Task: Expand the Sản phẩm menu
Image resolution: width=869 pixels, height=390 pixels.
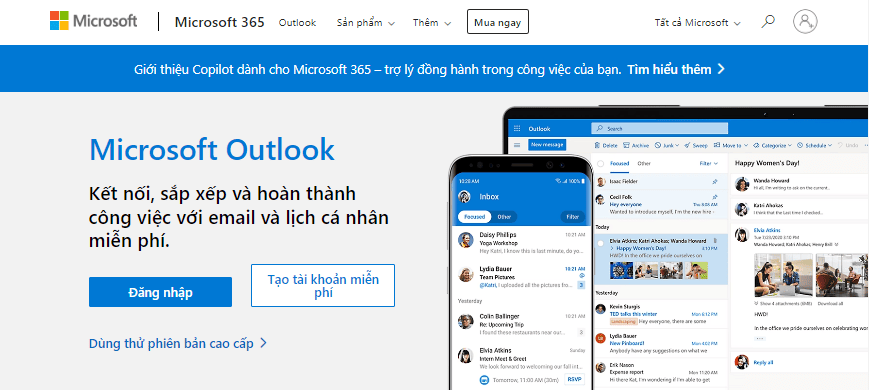Action: point(366,23)
